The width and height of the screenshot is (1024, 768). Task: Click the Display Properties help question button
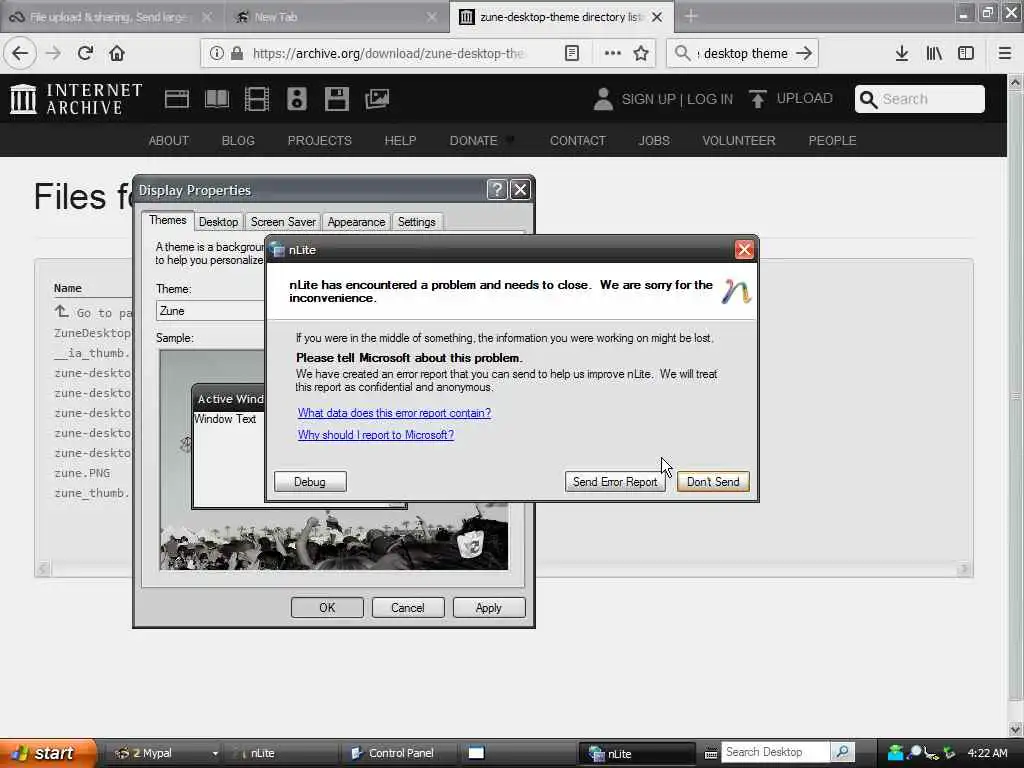[497, 189]
